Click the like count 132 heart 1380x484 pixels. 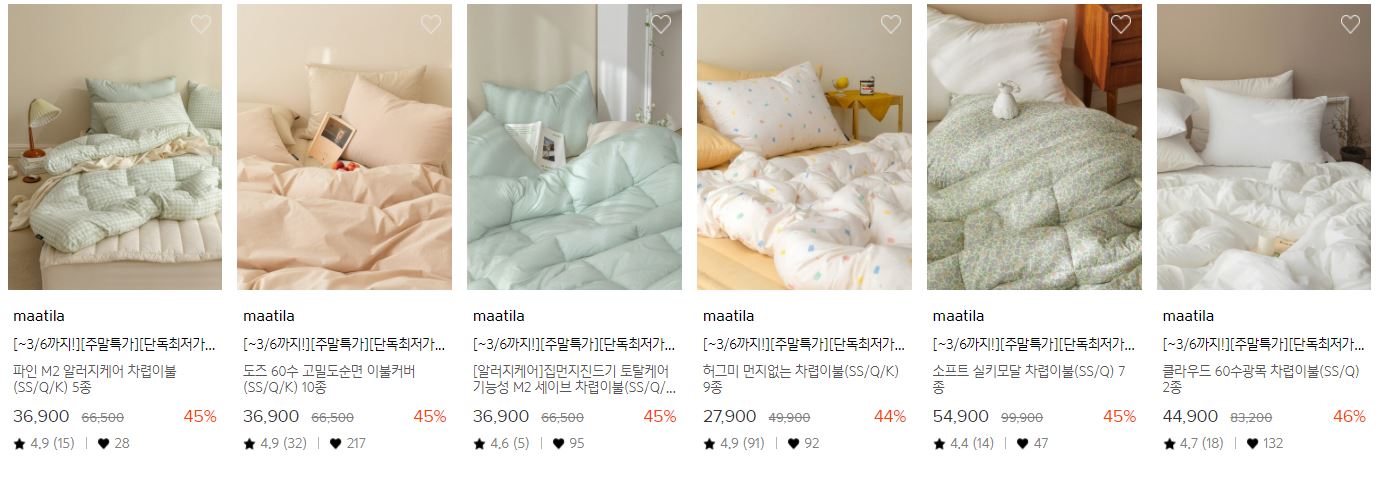pyautogui.click(x=1254, y=443)
